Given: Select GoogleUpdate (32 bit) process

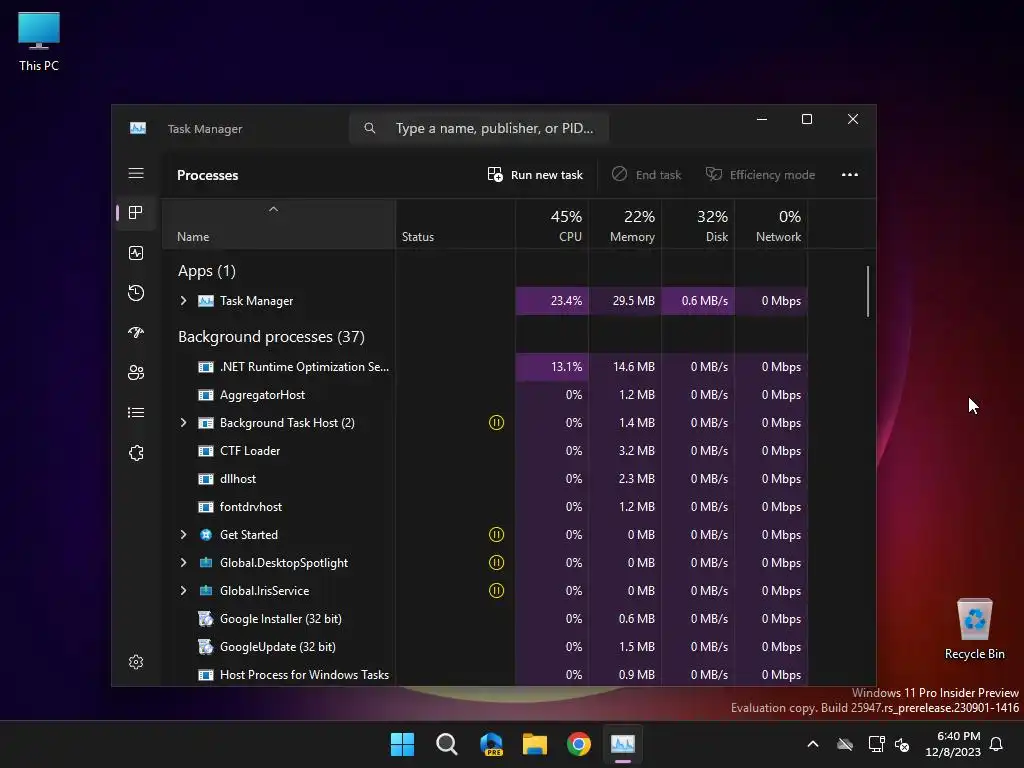Looking at the screenshot, I should click(485, 647).
